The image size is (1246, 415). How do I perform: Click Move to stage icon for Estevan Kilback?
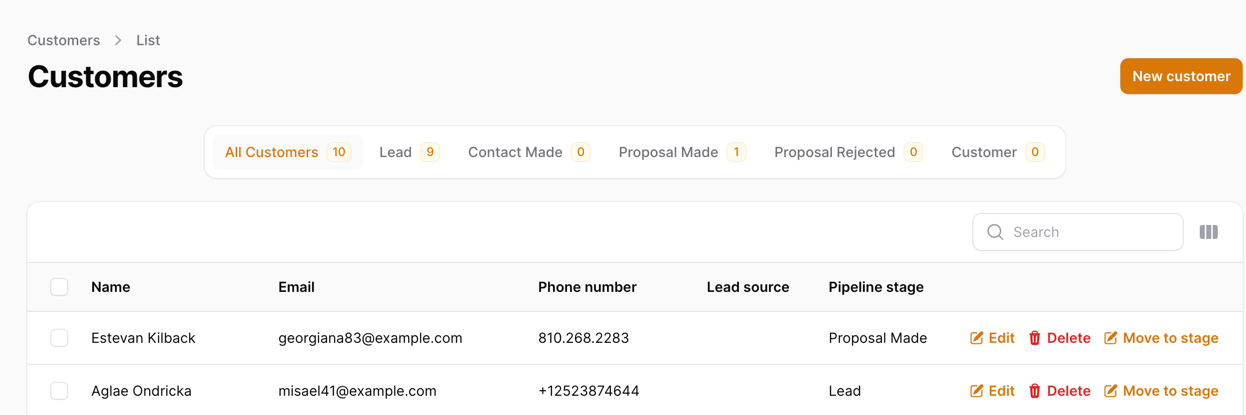1111,338
